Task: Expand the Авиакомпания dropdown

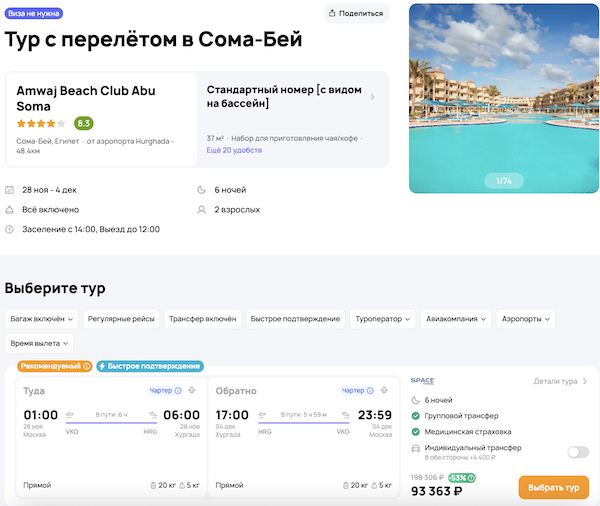Action: 456,319
